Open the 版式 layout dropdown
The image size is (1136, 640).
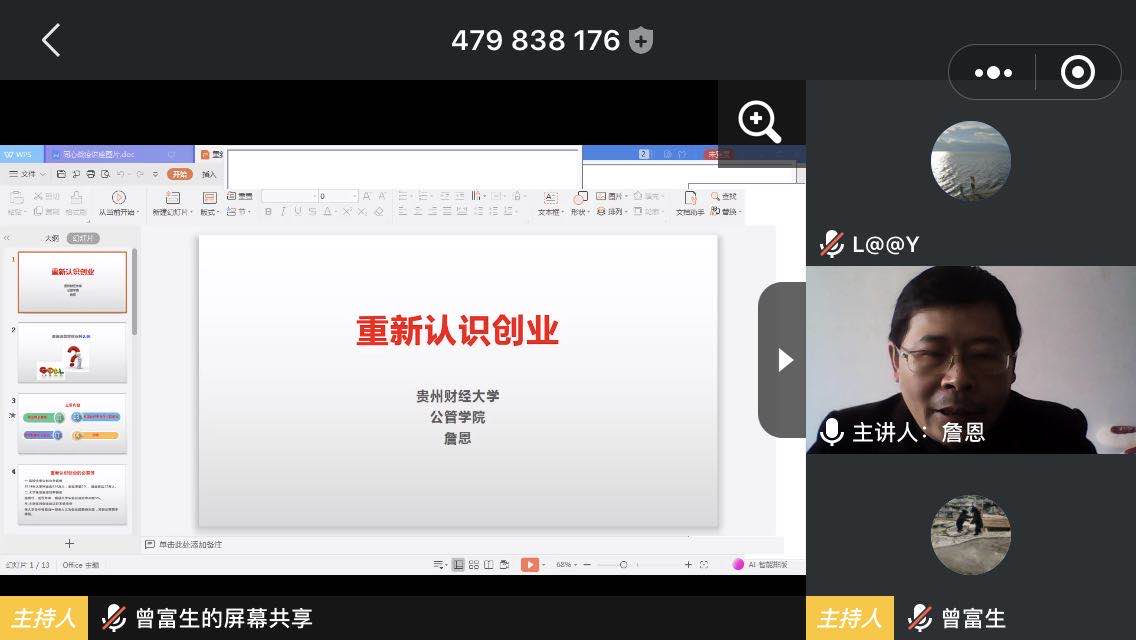(x=209, y=204)
